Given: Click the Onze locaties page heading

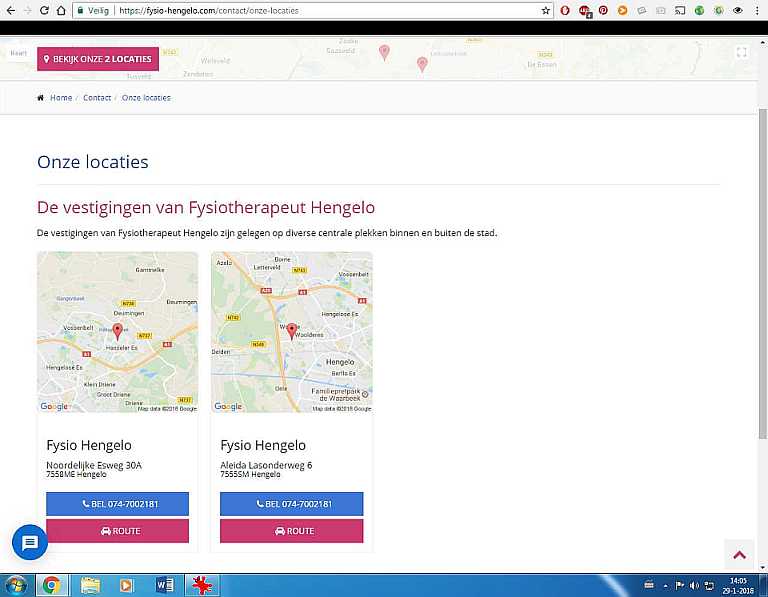Looking at the screenshot, I should pyautogui.click(x=93, y=162).
